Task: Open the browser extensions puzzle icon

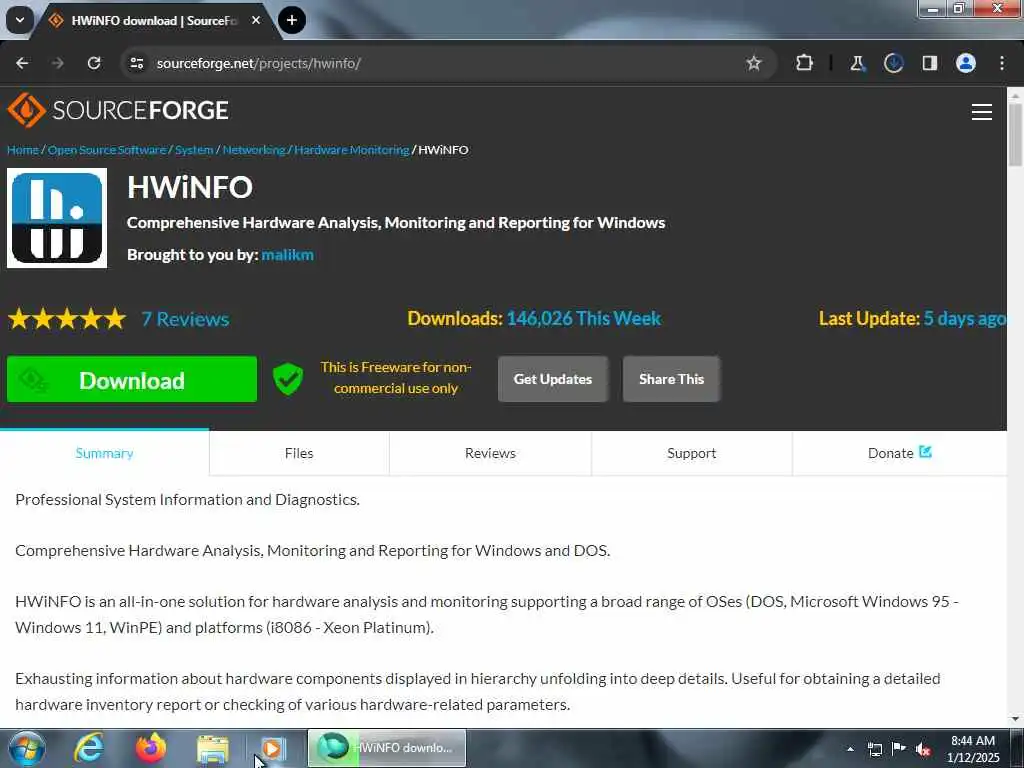Action: [x=805, y=63]
